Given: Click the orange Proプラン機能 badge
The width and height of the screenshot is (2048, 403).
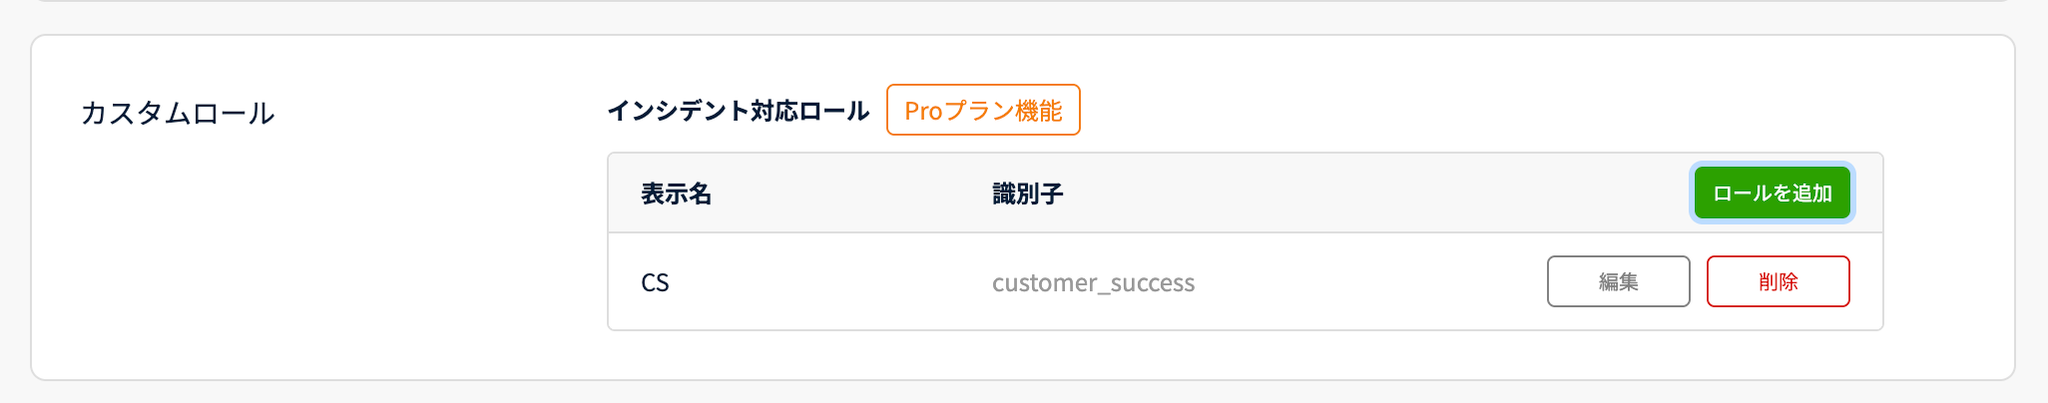Looking at the screenshot, I should [982, 110].
